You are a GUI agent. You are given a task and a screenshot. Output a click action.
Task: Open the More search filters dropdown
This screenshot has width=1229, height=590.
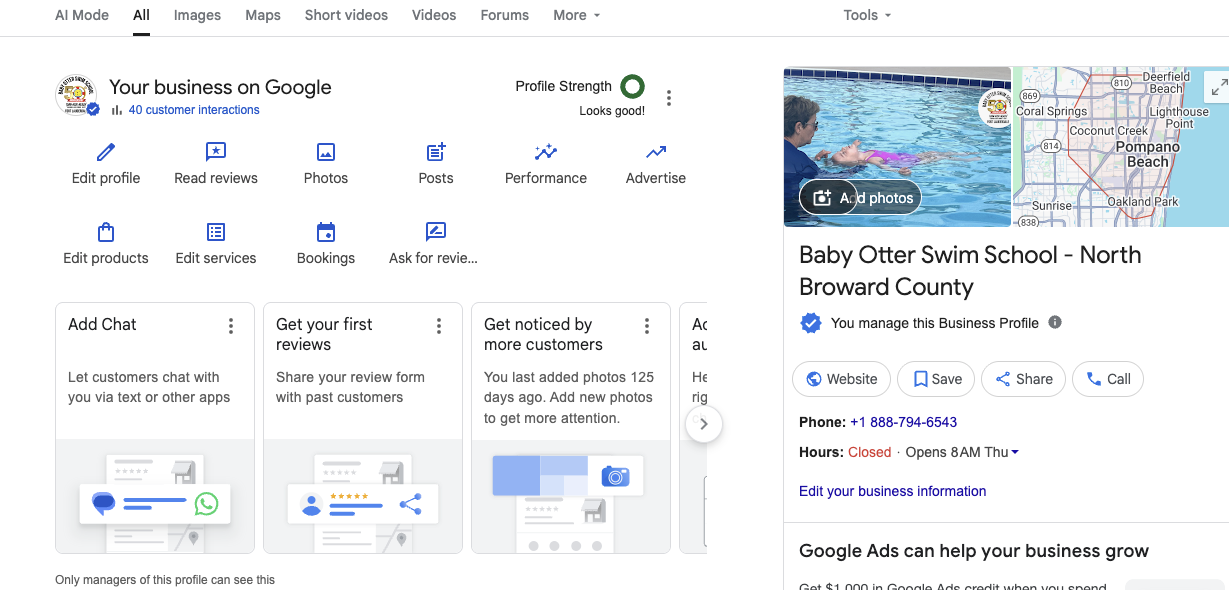(x=577, y=15)
